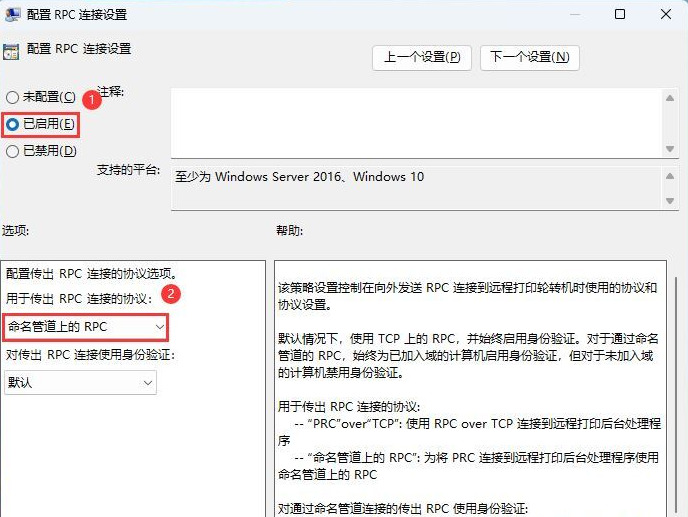Viewport: 688px width, 517px height.
Task: Minimize the RPC settings window
Action: tap(575, 14)
